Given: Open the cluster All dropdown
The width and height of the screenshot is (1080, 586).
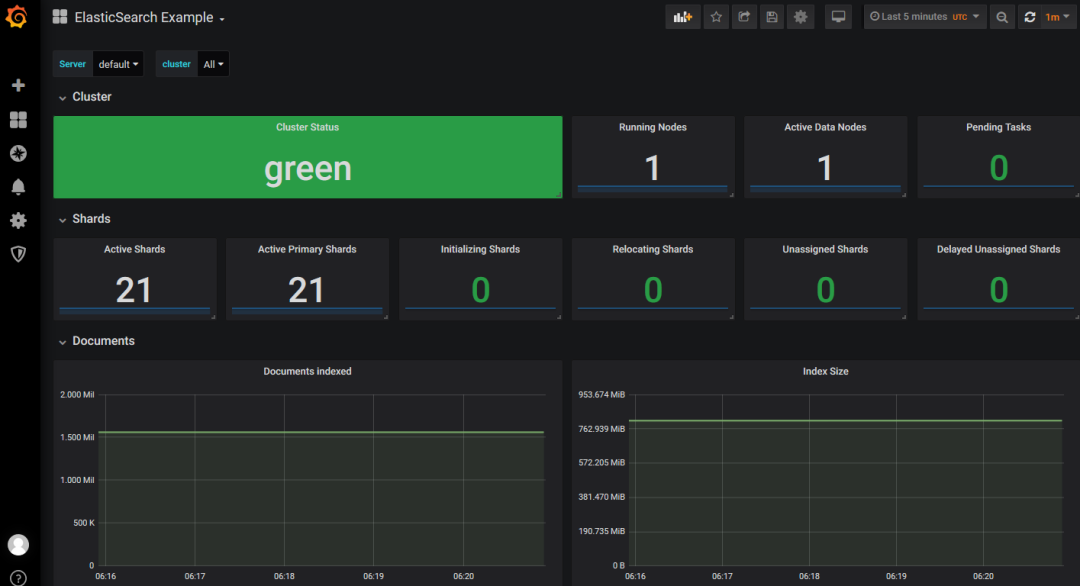Looking at the screenshot, I should (213, 64).
